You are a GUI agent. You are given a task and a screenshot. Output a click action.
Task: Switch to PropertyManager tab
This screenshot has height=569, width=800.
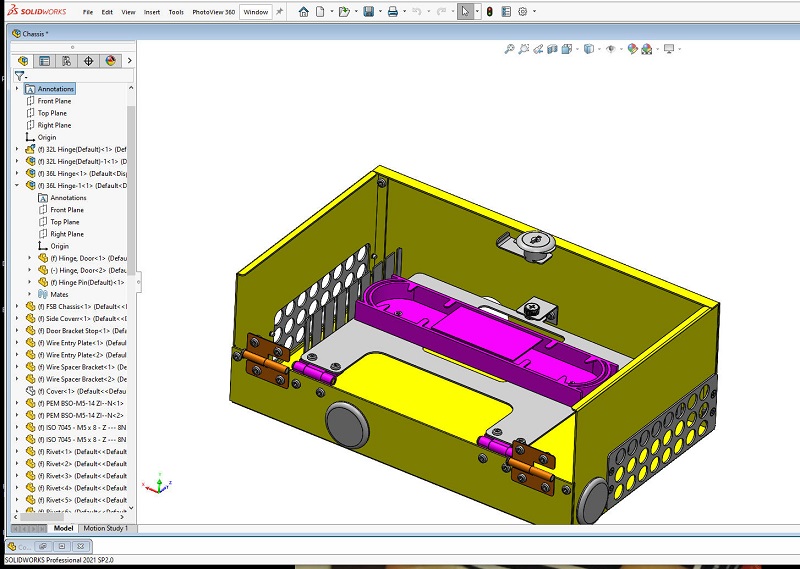(44, 61)
